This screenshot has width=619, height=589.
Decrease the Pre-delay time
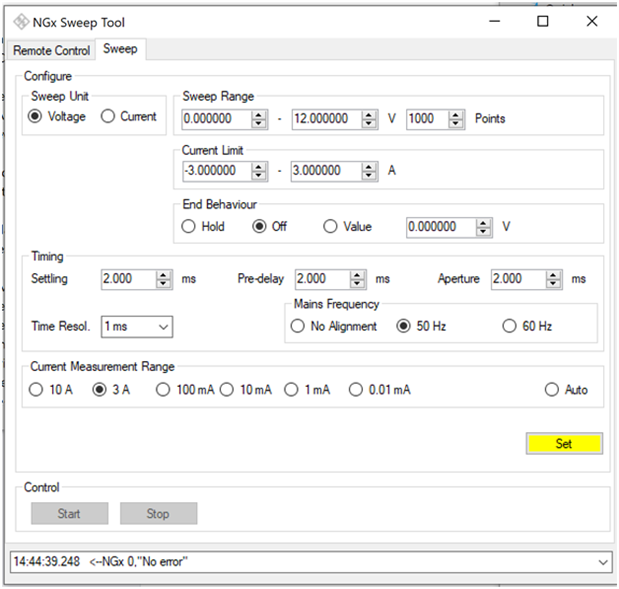357,283
